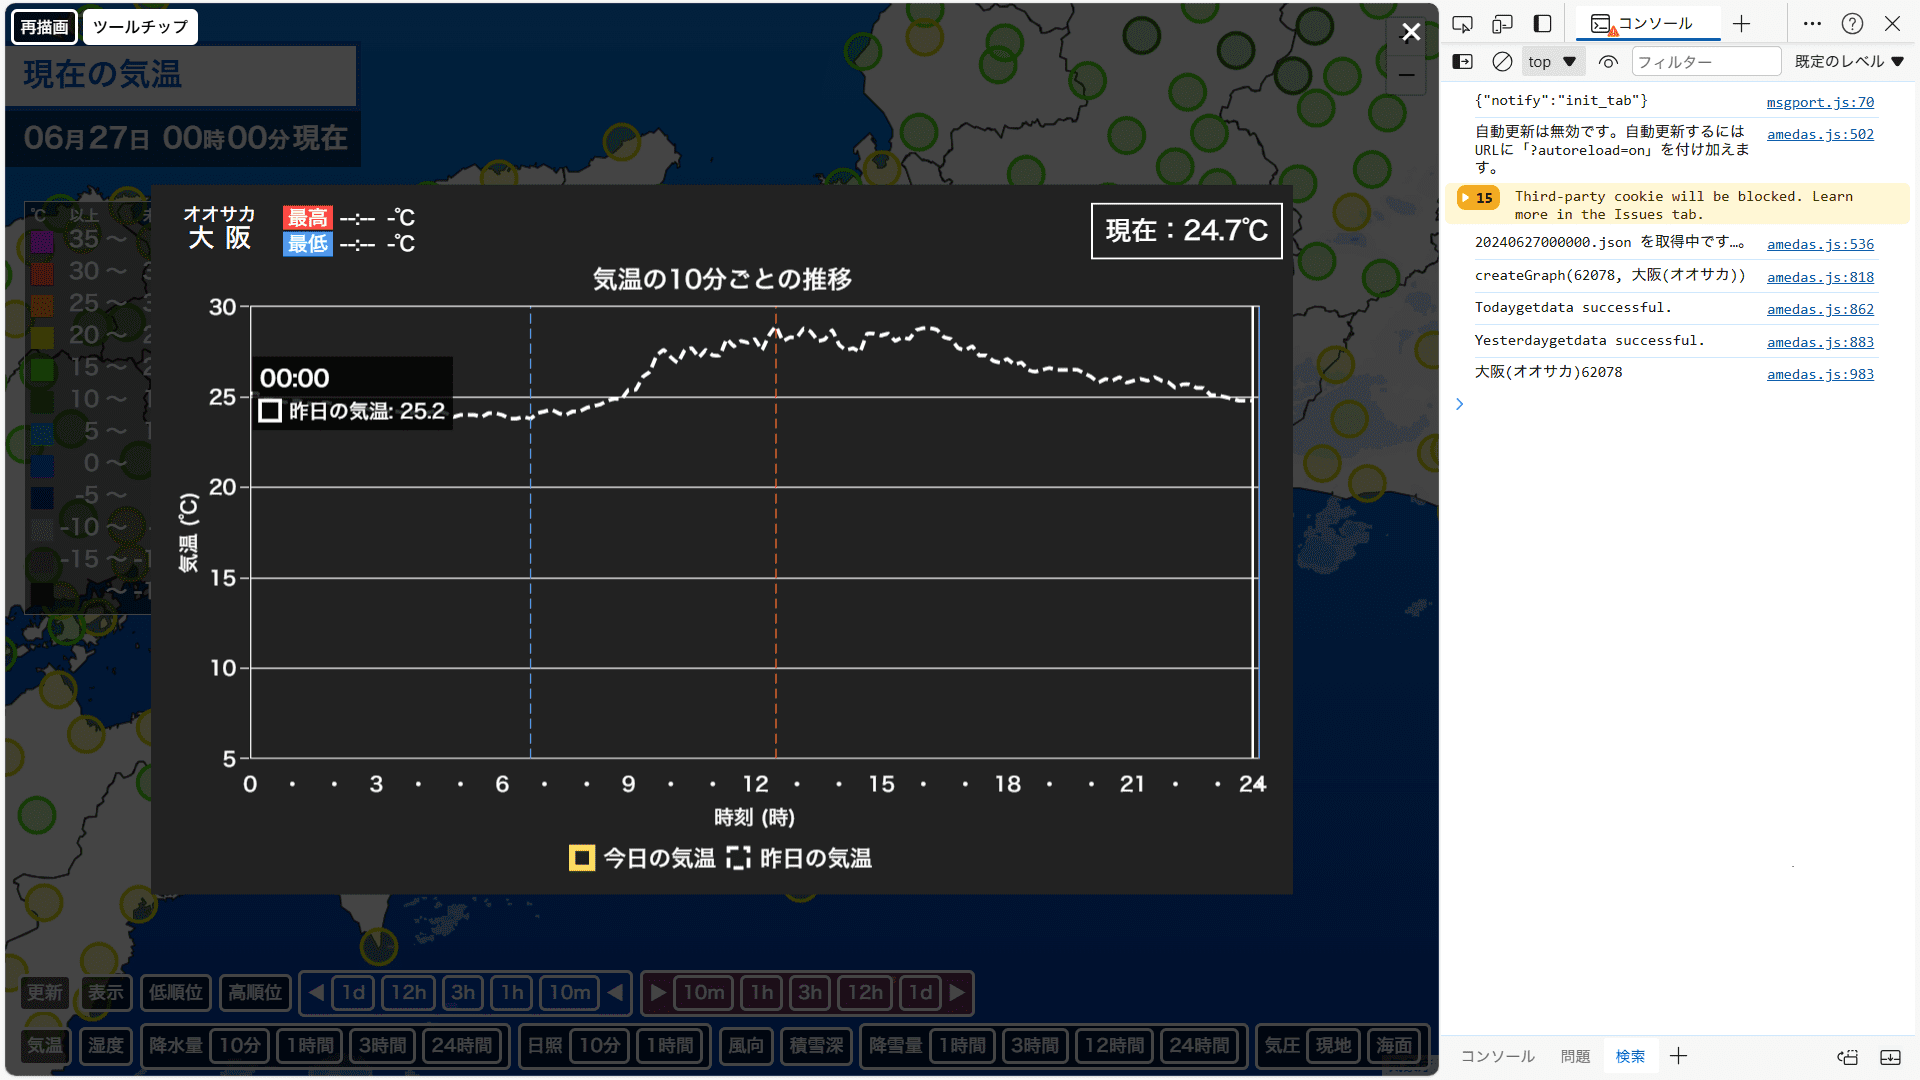Switch to the 問題 drawer tab
Viewport: 1920px width, 1080px height.
(x=1575, y=1056)
